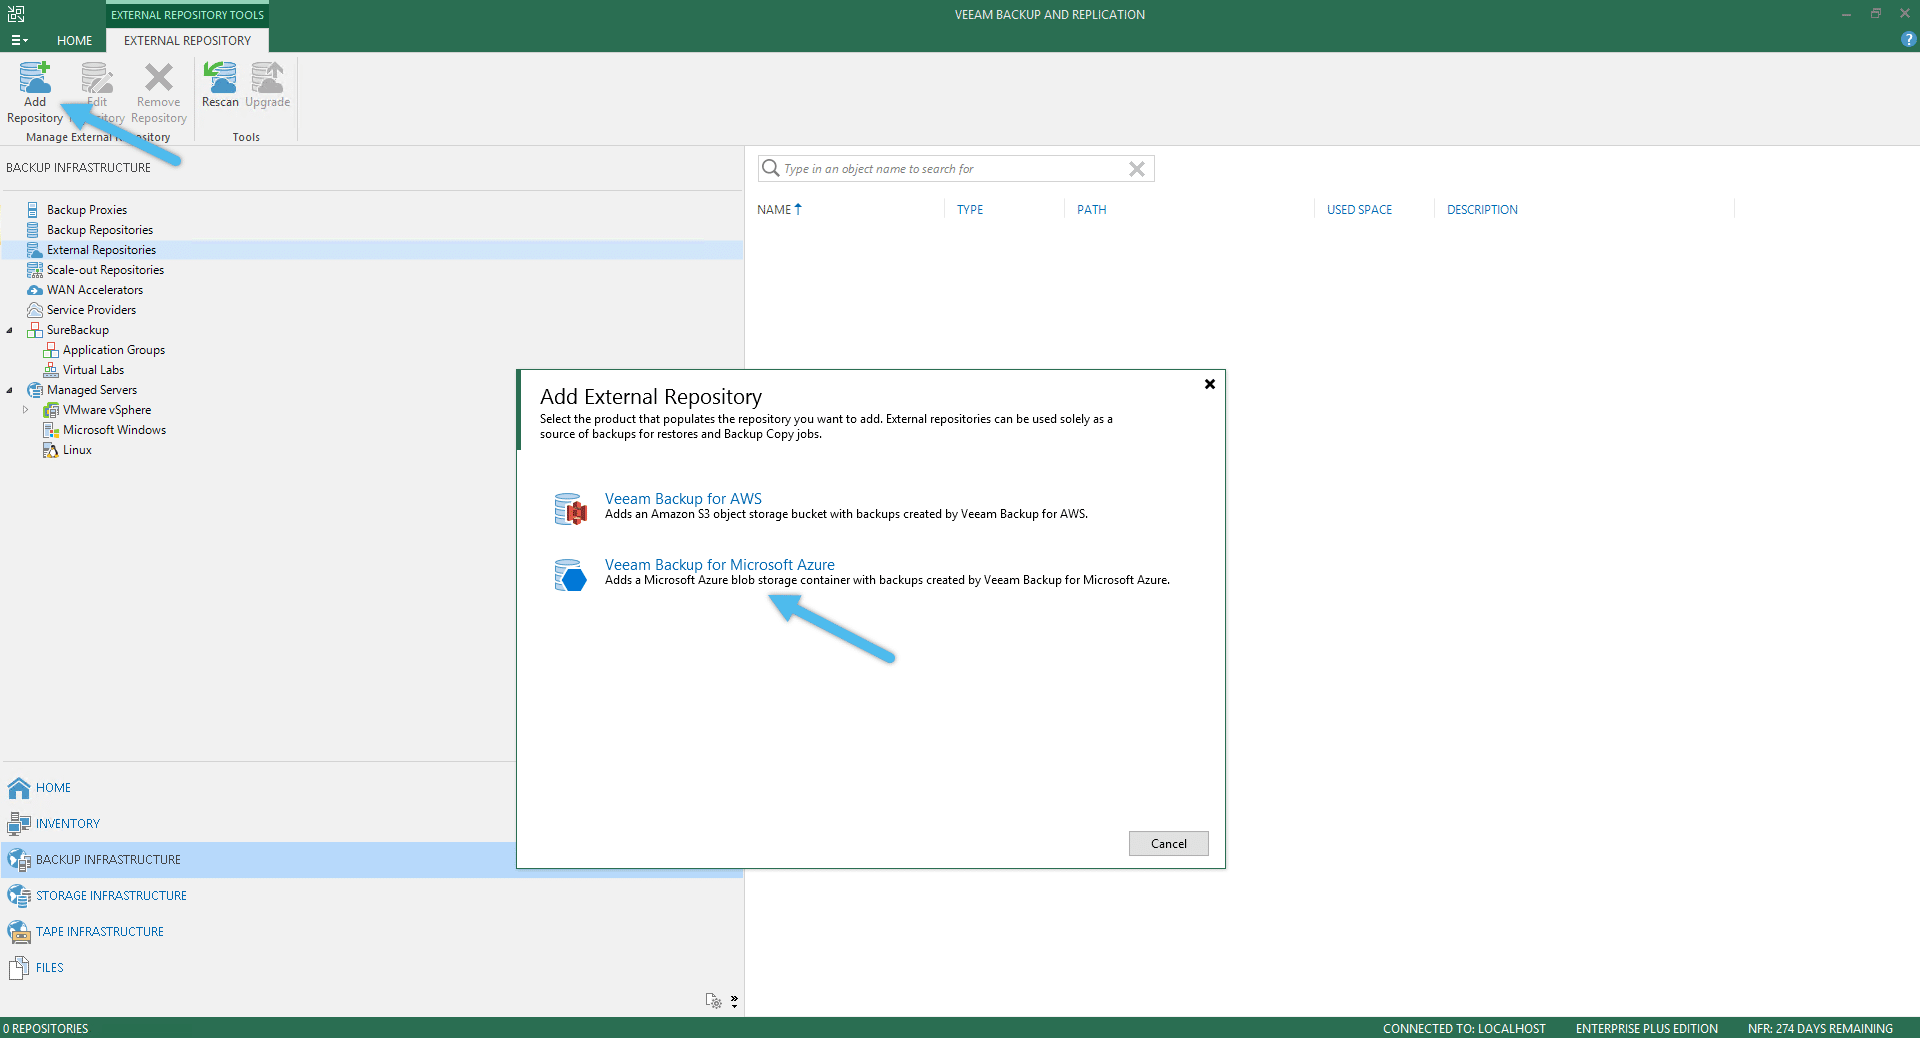The height and width of the screenshot is (1038, 1920).
Task: Click 'CONNECTED TO: LOCALHOST' status text
Action: coord(1464,1028)
